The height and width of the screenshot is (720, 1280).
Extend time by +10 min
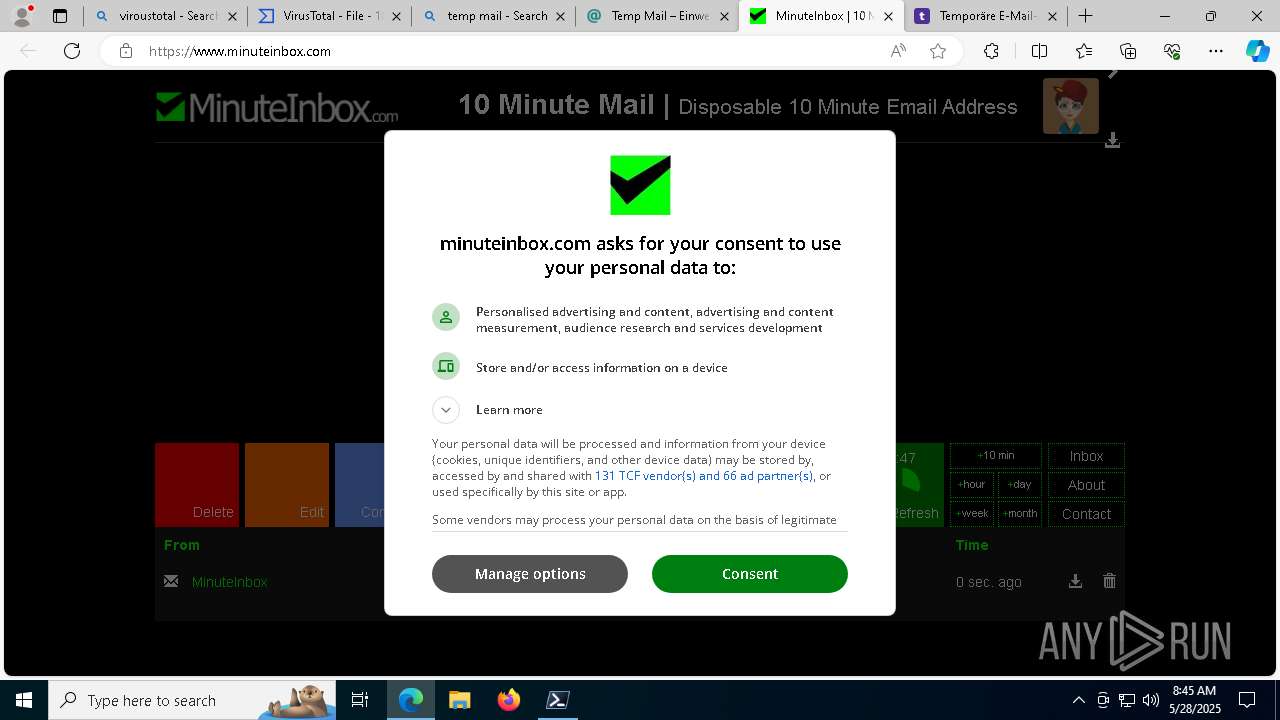point(996,456)
